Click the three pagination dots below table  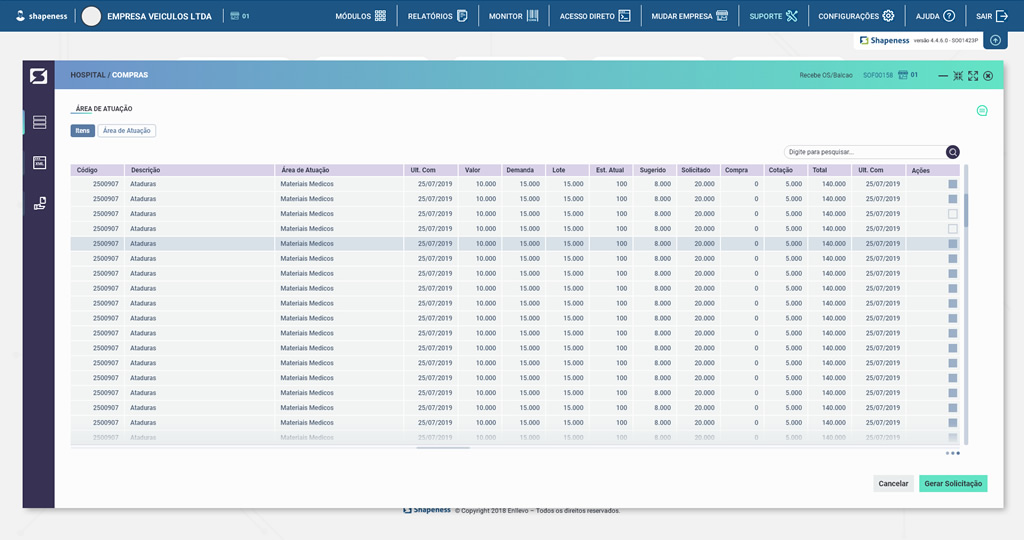[953, 453]
